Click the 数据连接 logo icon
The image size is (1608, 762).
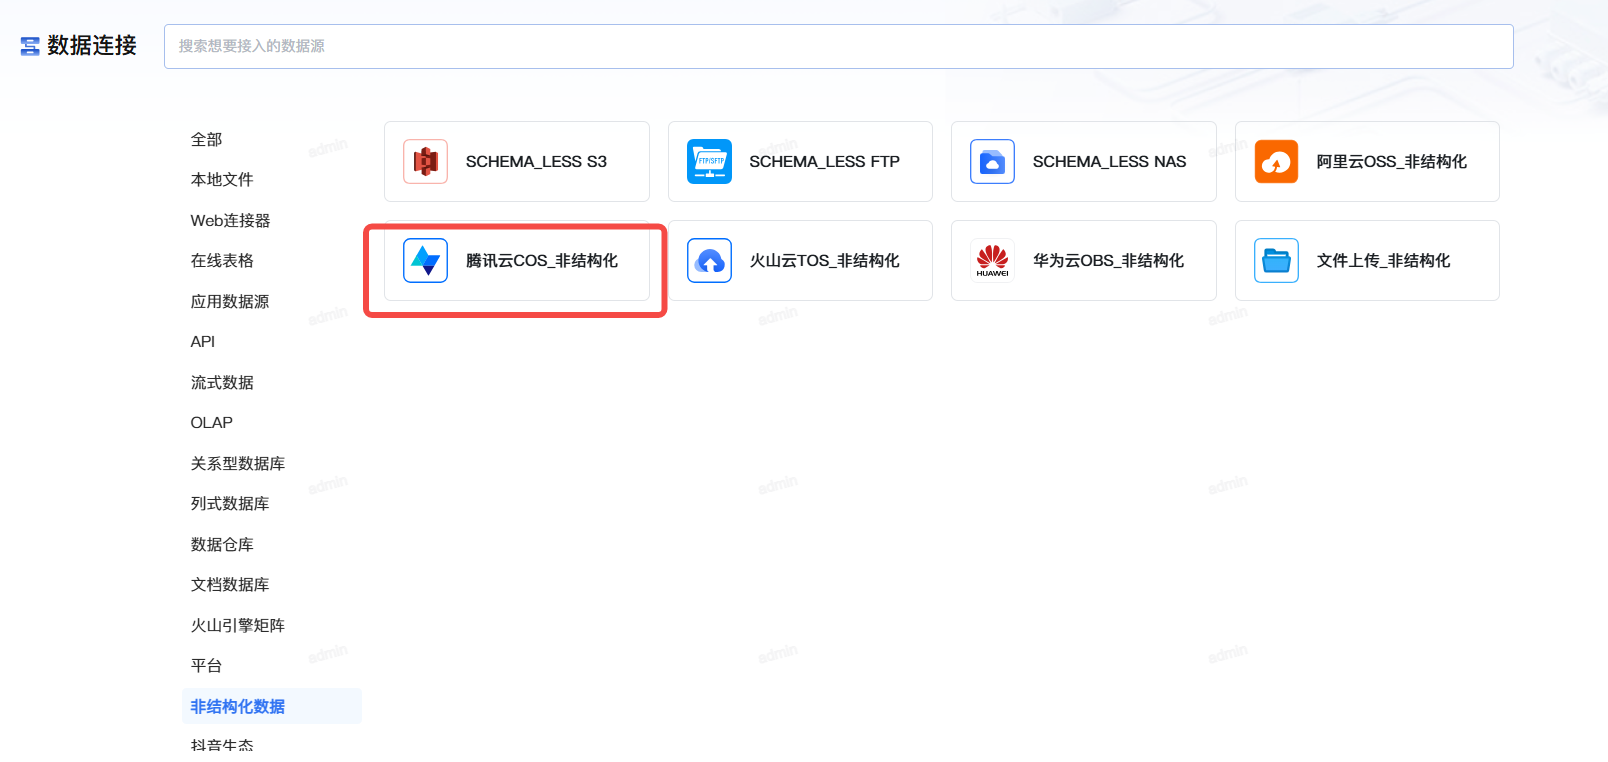30,46
